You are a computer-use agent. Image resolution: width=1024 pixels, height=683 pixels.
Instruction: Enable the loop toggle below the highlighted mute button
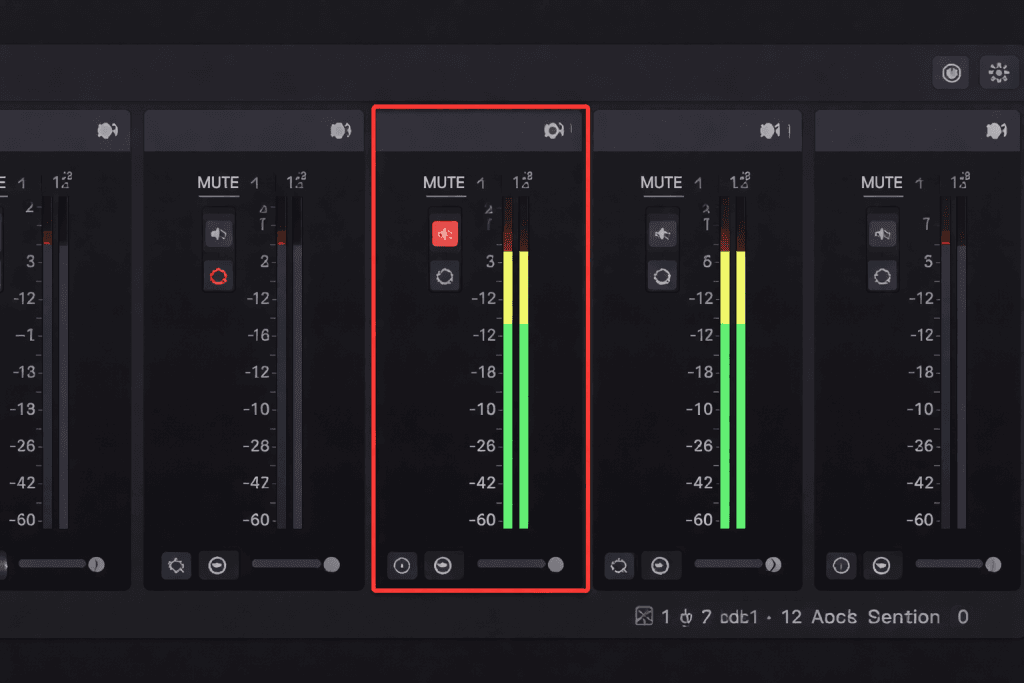(445, 276)
